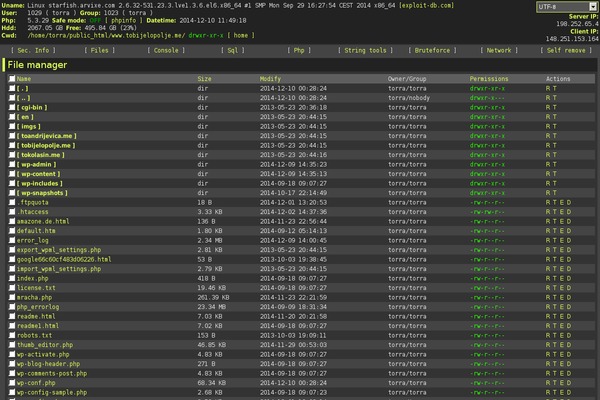Open php_errorlog file
The width and height of the screenshot is (600, 400).
[38, 307]
